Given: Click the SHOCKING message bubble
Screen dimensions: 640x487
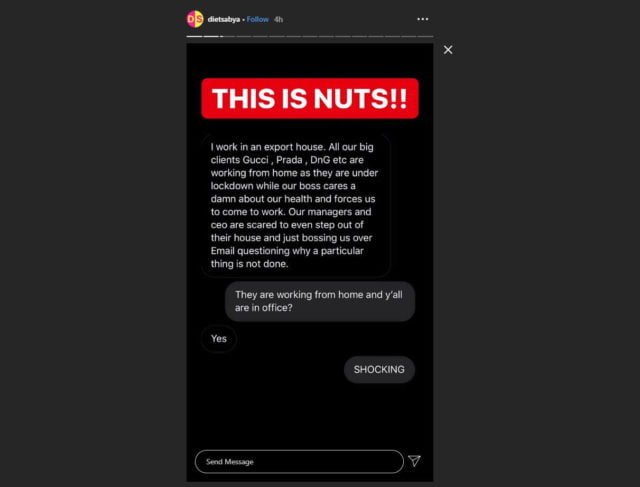Looking at the screenshot, I should (379, 370).
